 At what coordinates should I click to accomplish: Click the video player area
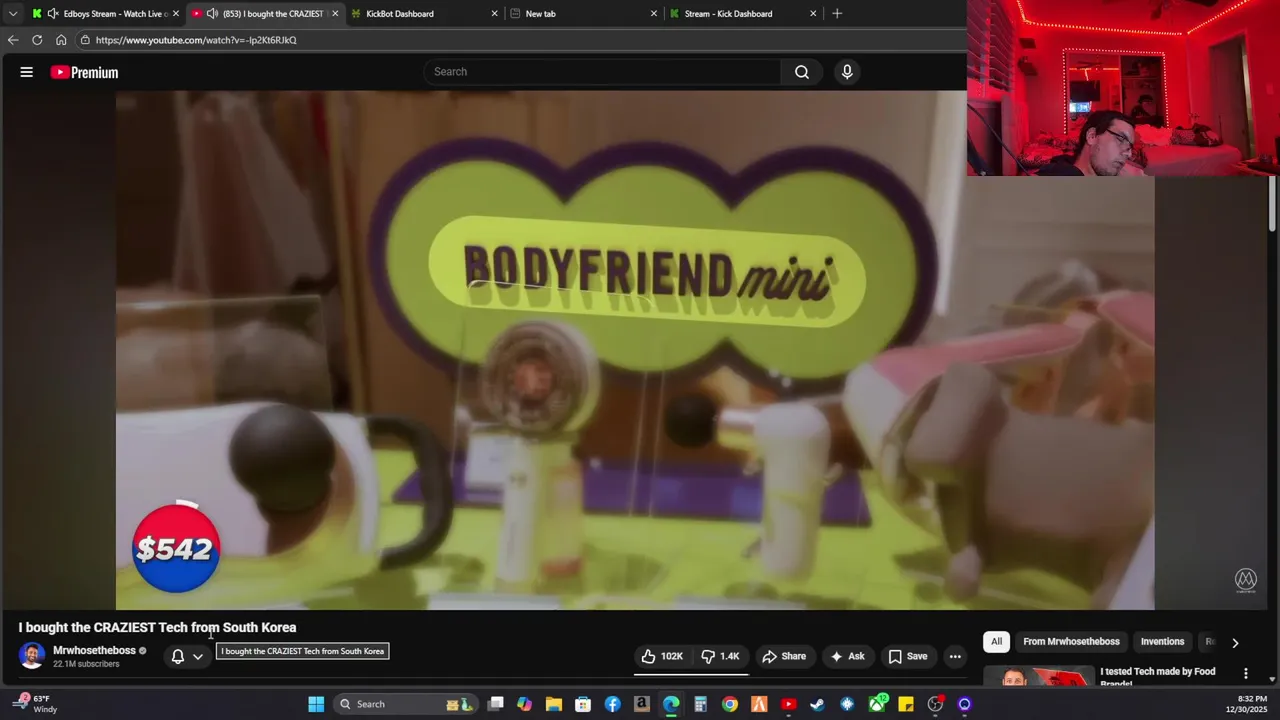(635, 350)
